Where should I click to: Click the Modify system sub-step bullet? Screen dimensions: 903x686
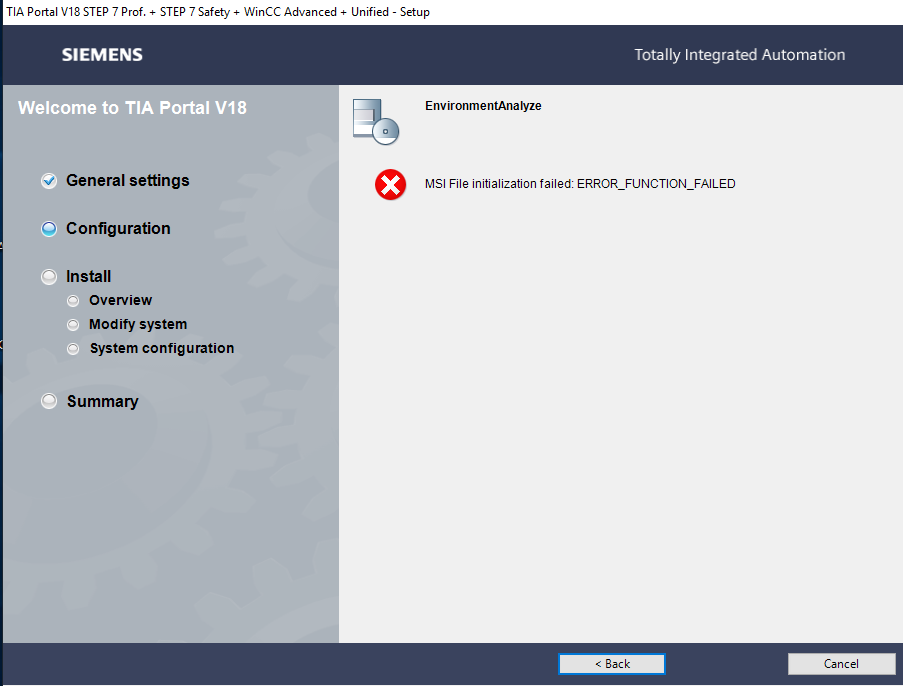pyautogui.click(x=73, y=325)
